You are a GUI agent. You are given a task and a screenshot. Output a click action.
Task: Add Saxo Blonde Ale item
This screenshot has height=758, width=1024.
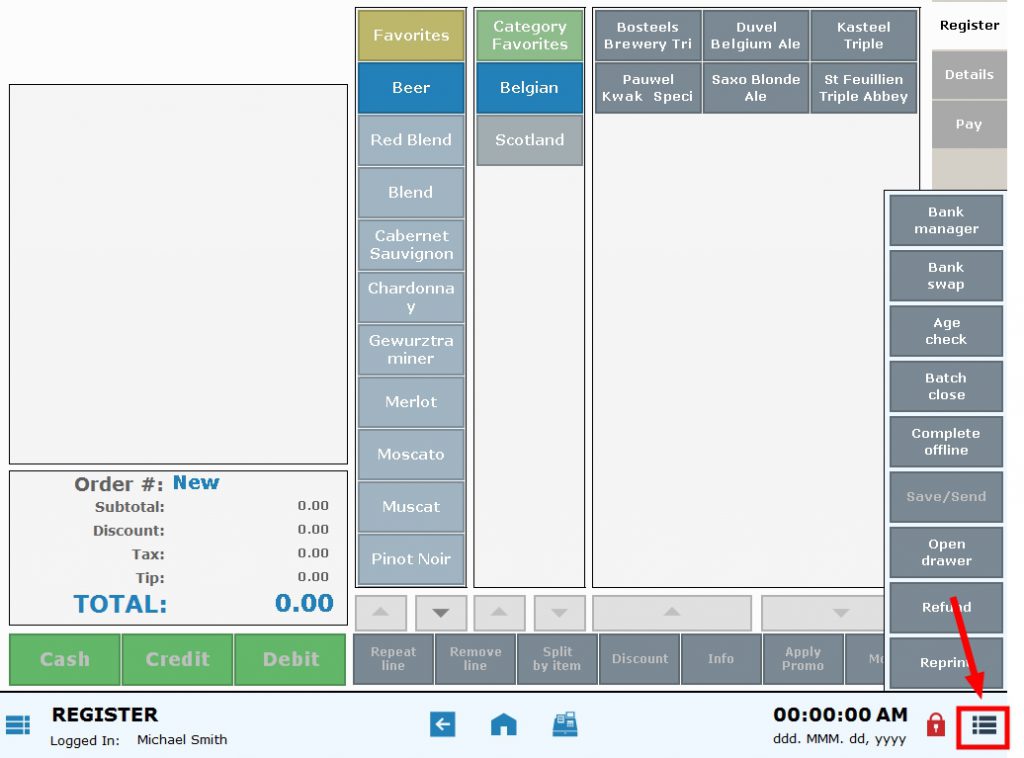coord(756,87)
